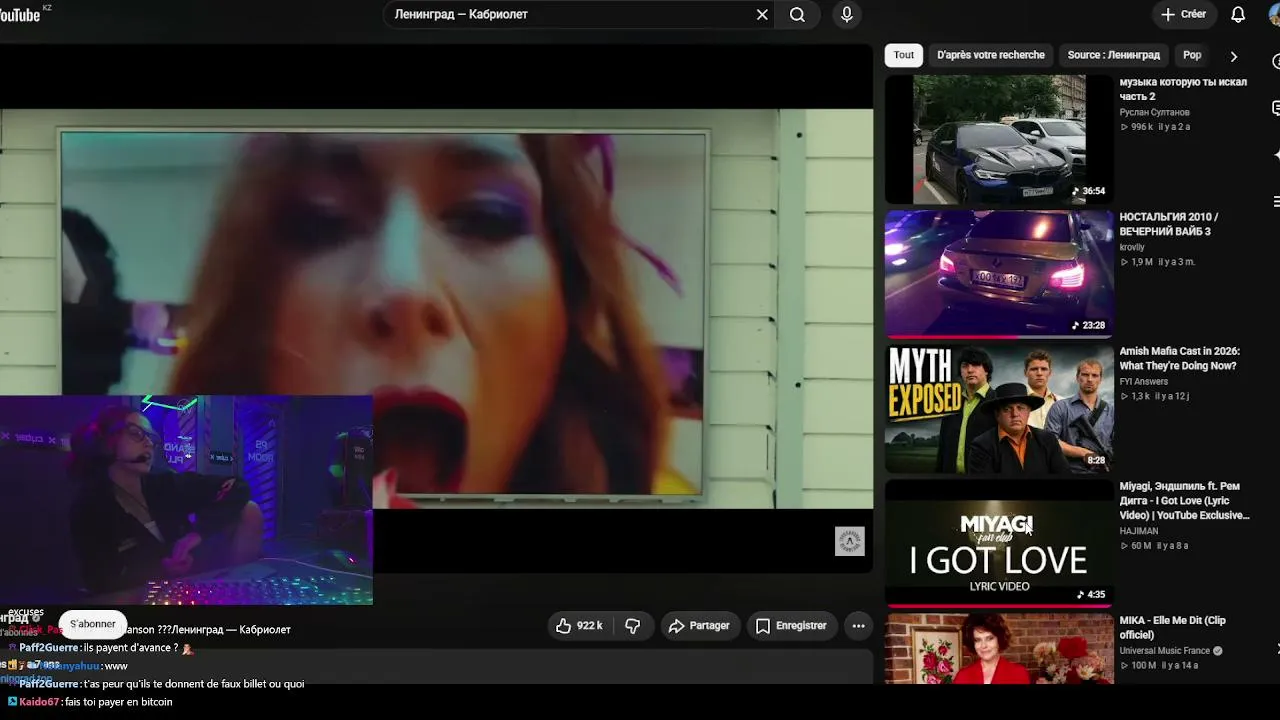This screenshot has height=720, width=1280.
Task: Save the video with Enregistrer
Action: [x=791, y=626]
